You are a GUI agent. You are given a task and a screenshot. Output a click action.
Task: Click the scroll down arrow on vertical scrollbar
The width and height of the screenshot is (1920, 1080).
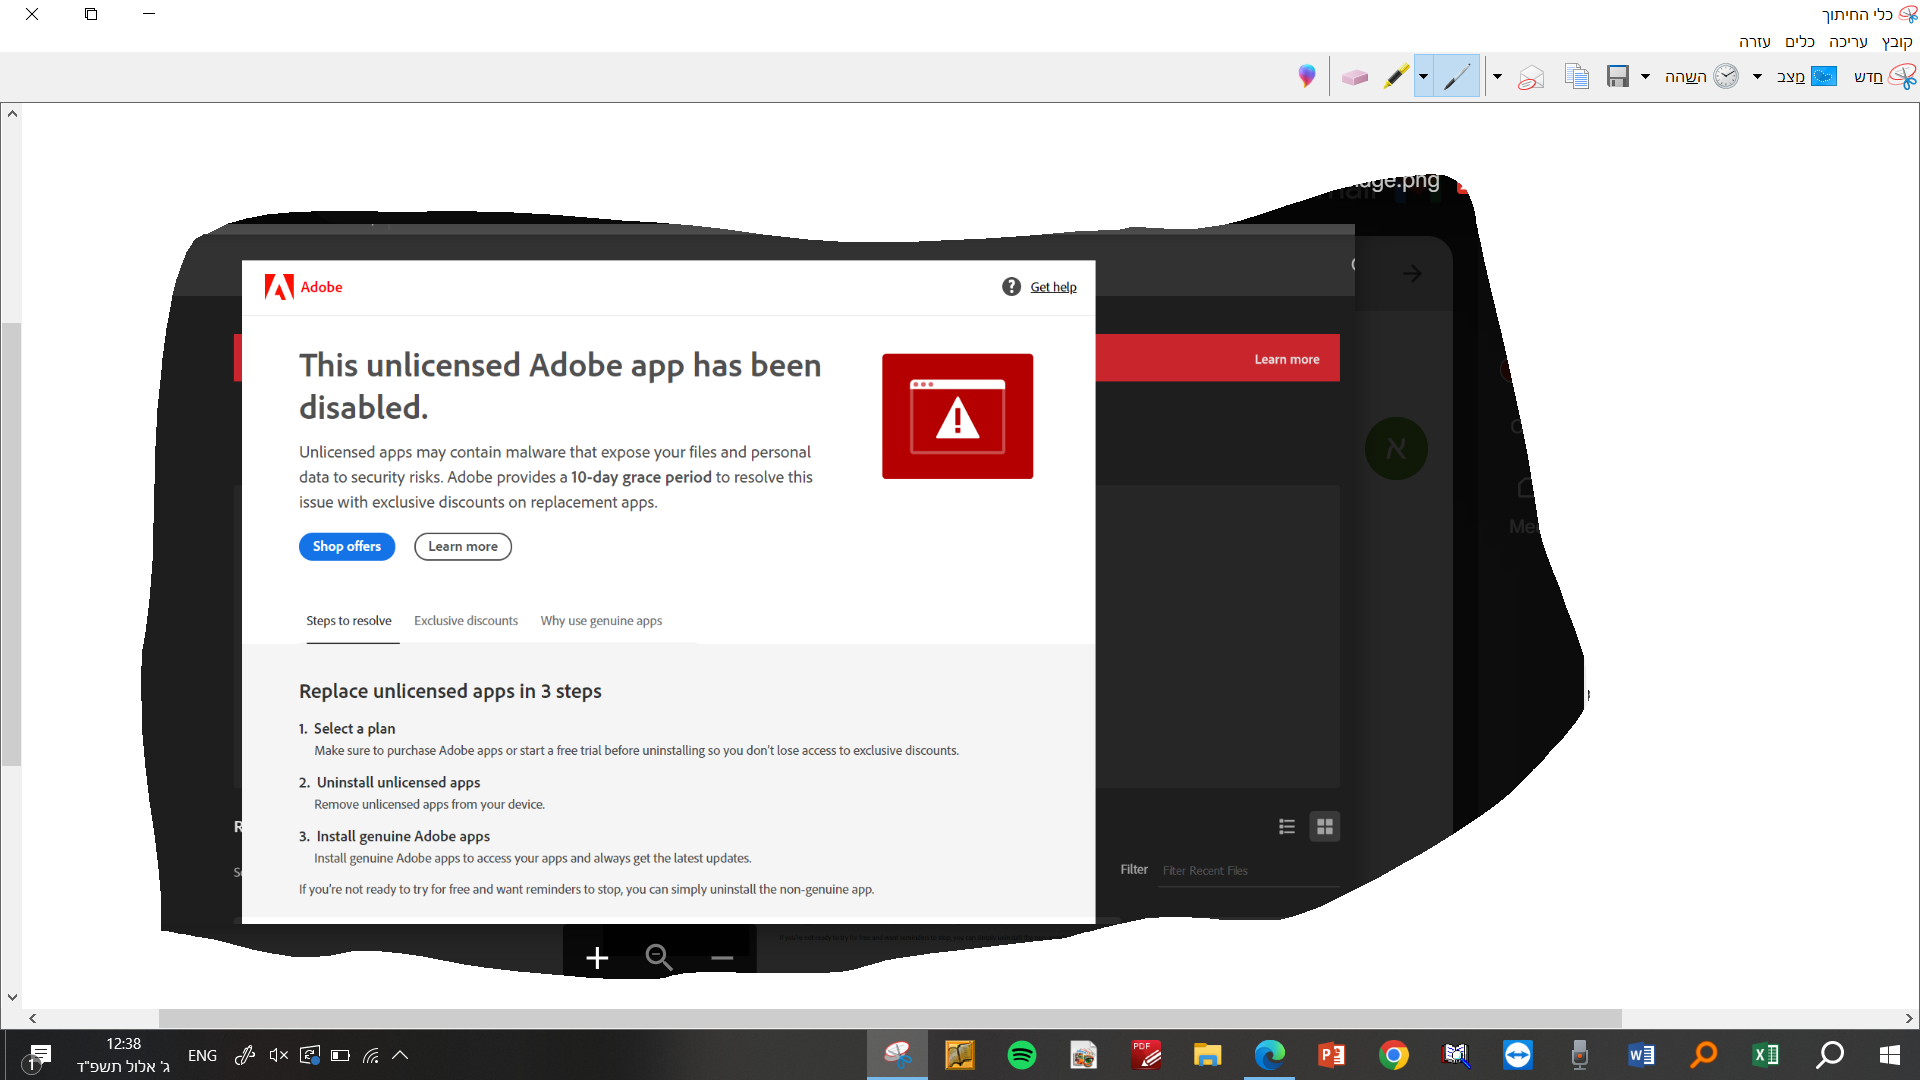tap(12, 997)
